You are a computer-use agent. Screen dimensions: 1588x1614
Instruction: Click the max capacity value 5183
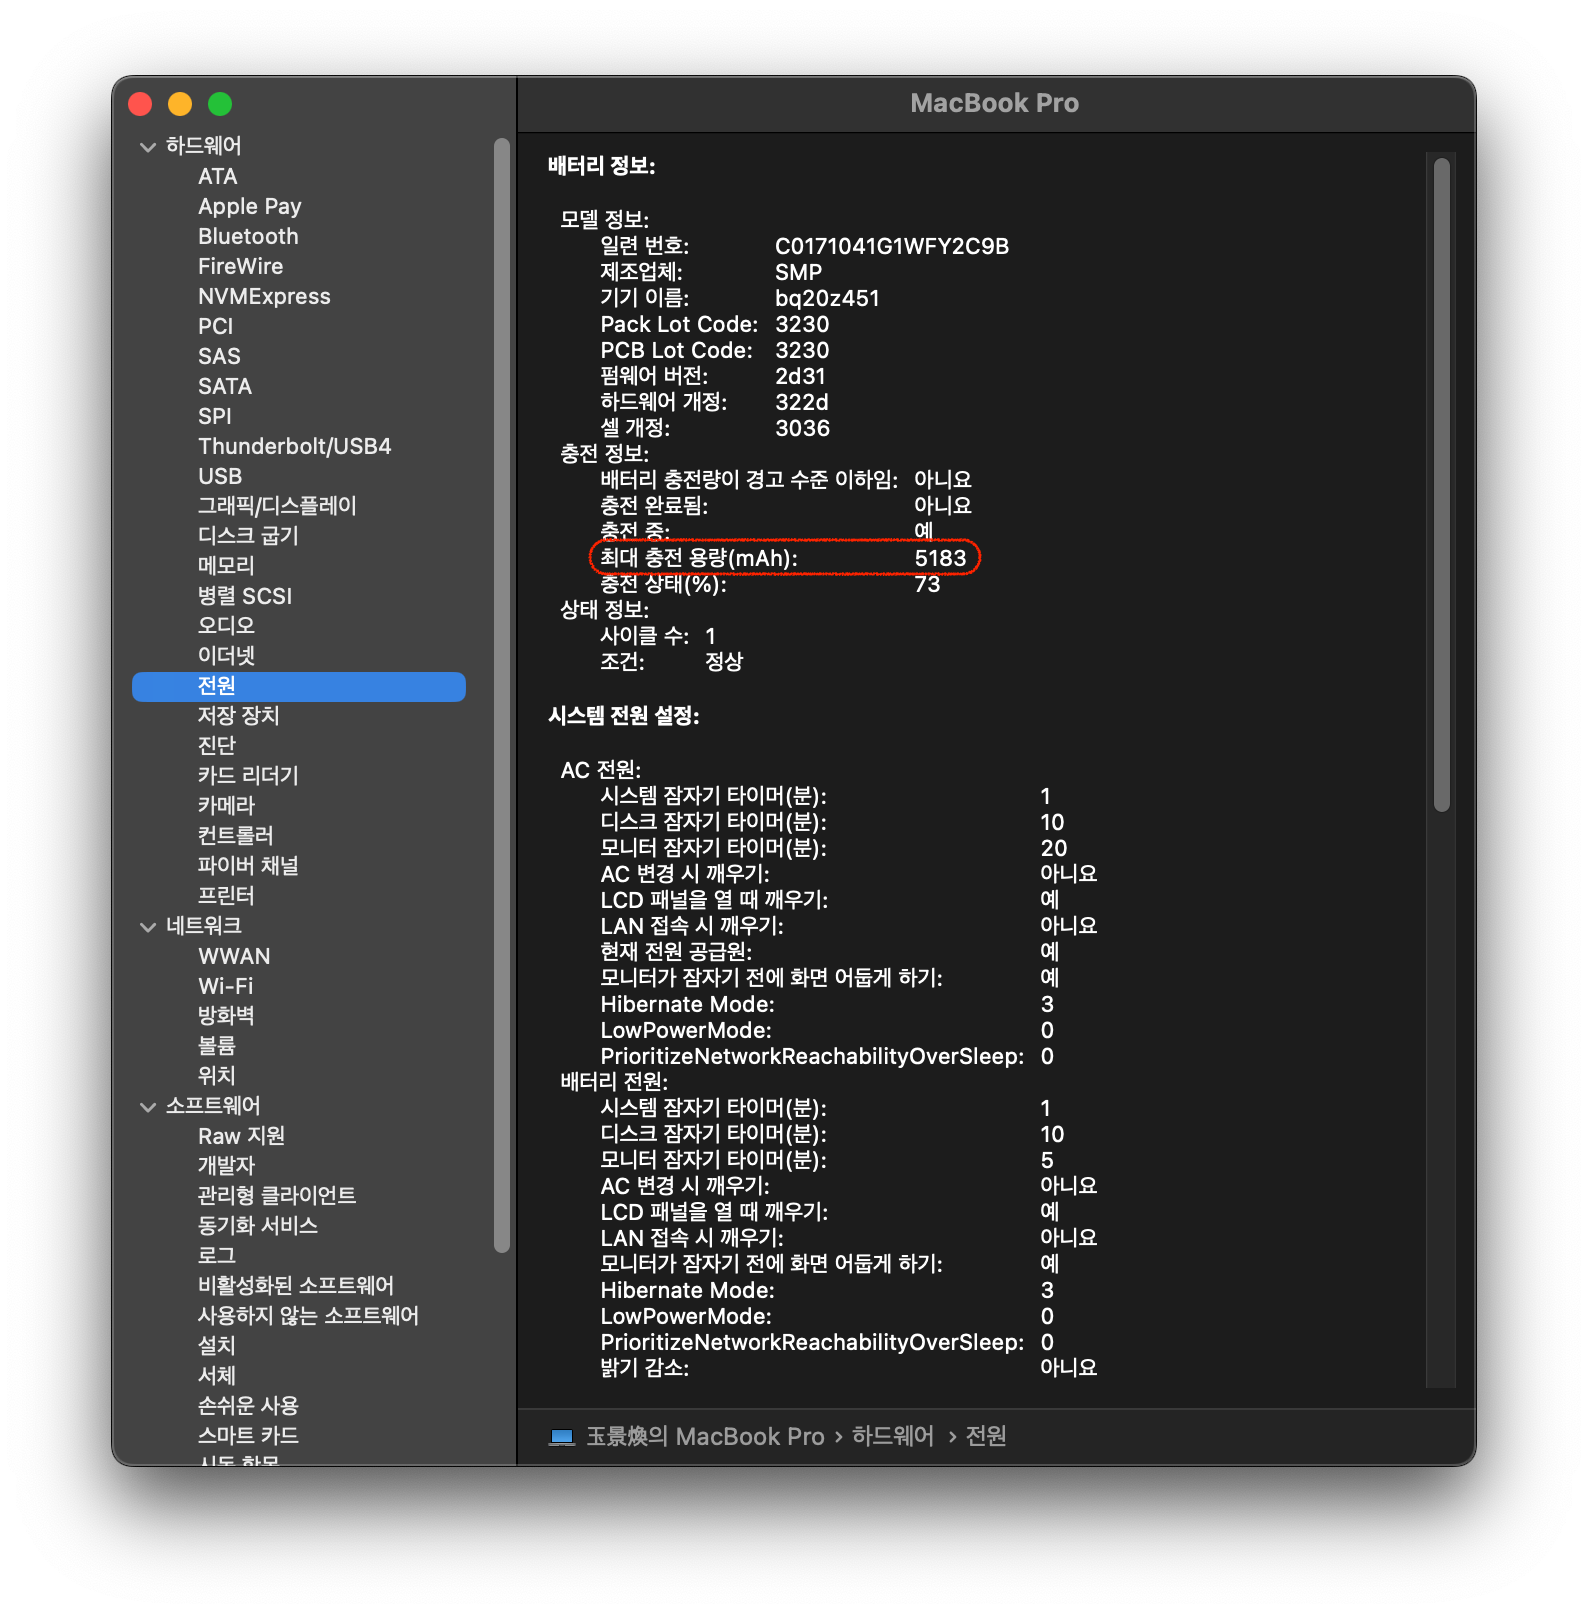[940, 558]
